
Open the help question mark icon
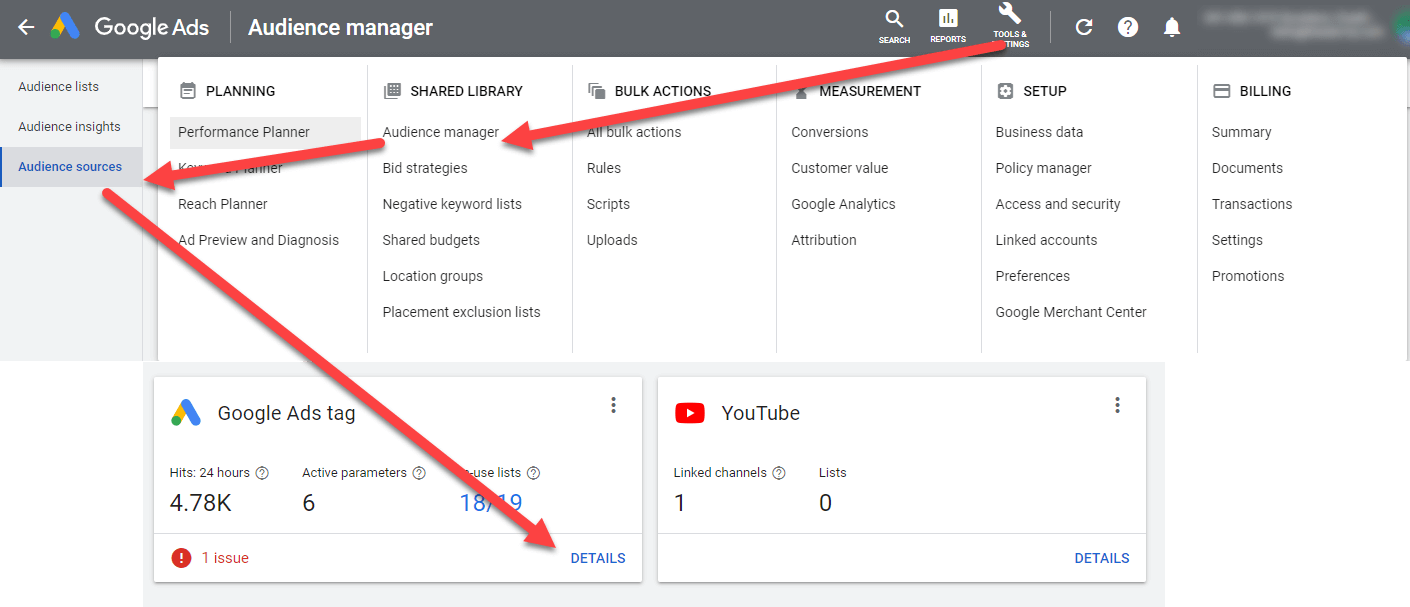1128,27
